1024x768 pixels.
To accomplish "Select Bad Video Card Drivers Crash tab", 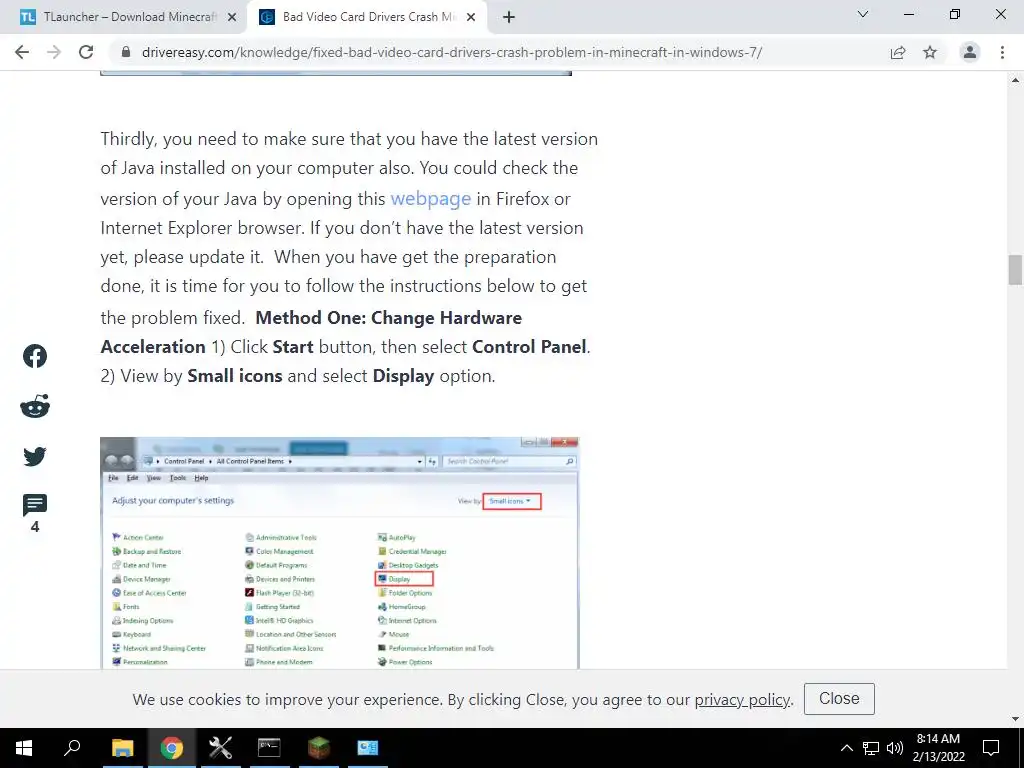I will point(367,18).
